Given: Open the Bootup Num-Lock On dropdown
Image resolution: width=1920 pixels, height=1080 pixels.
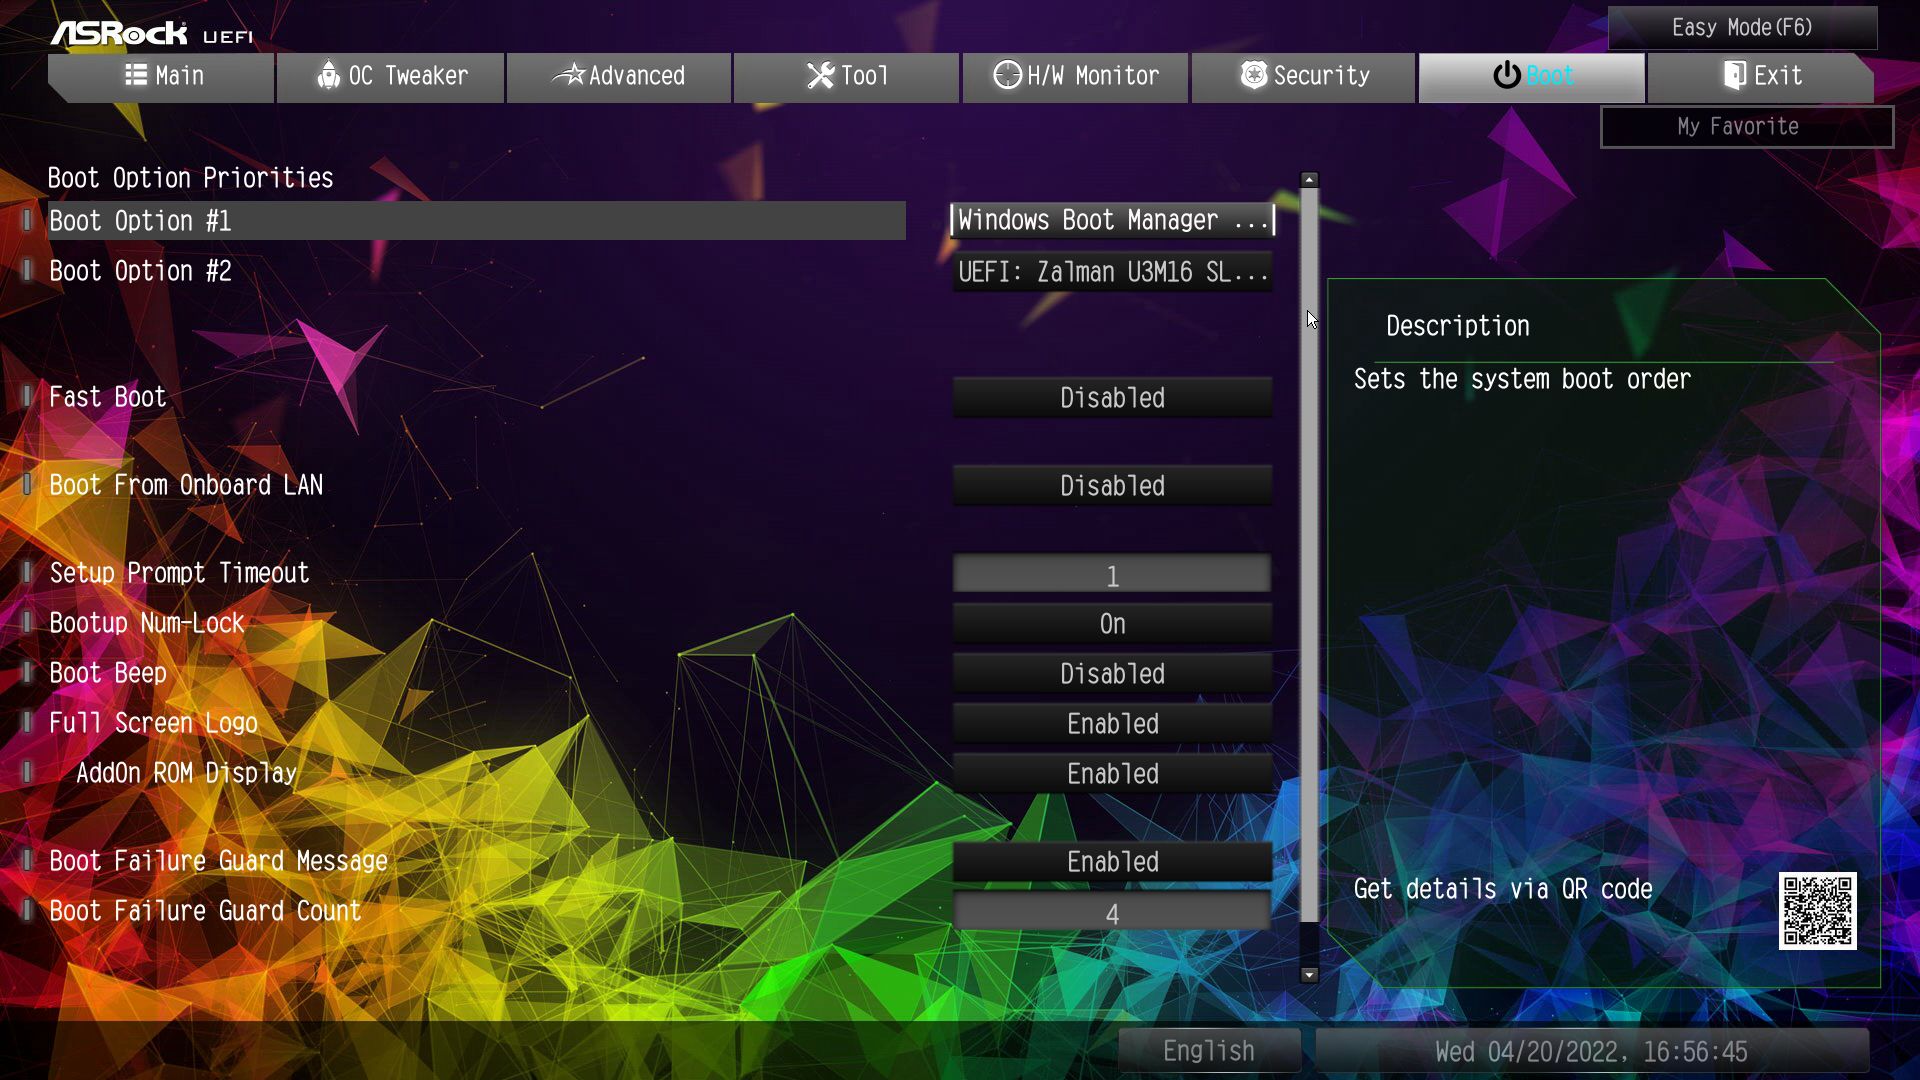Looking at the screenshot, I should point(1112,624).
